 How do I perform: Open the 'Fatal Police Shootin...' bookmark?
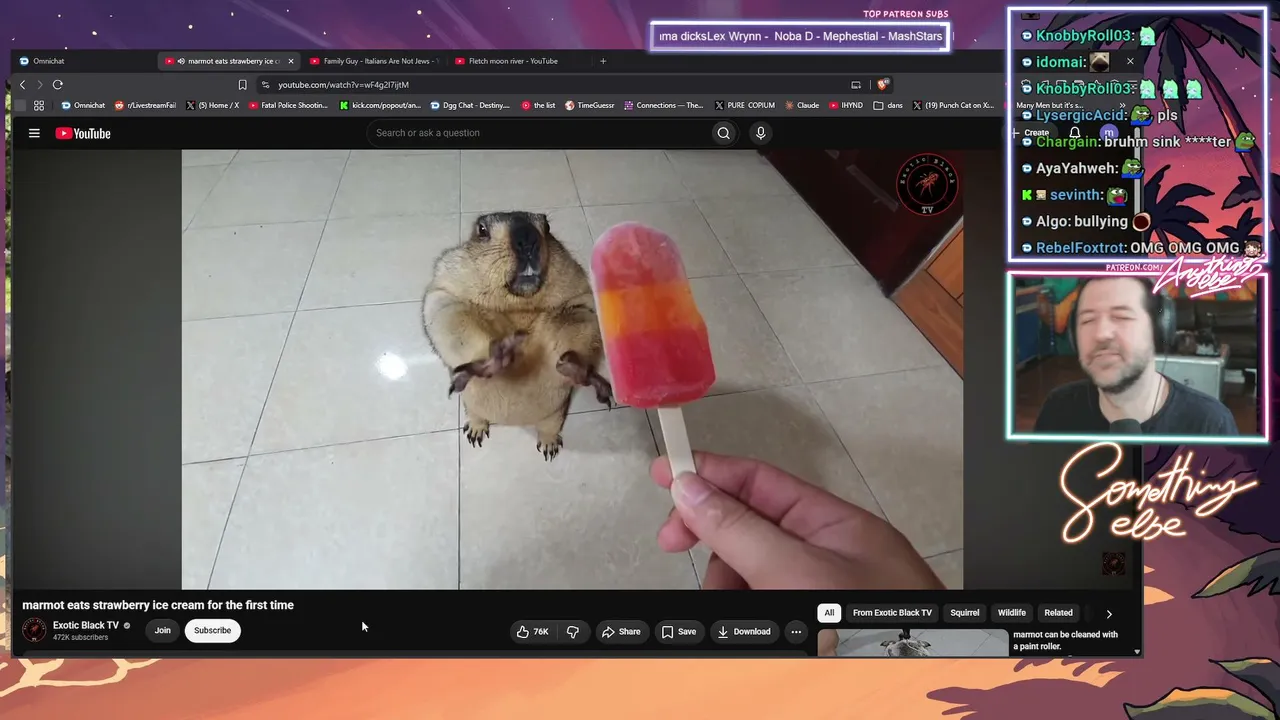(288, 105)
